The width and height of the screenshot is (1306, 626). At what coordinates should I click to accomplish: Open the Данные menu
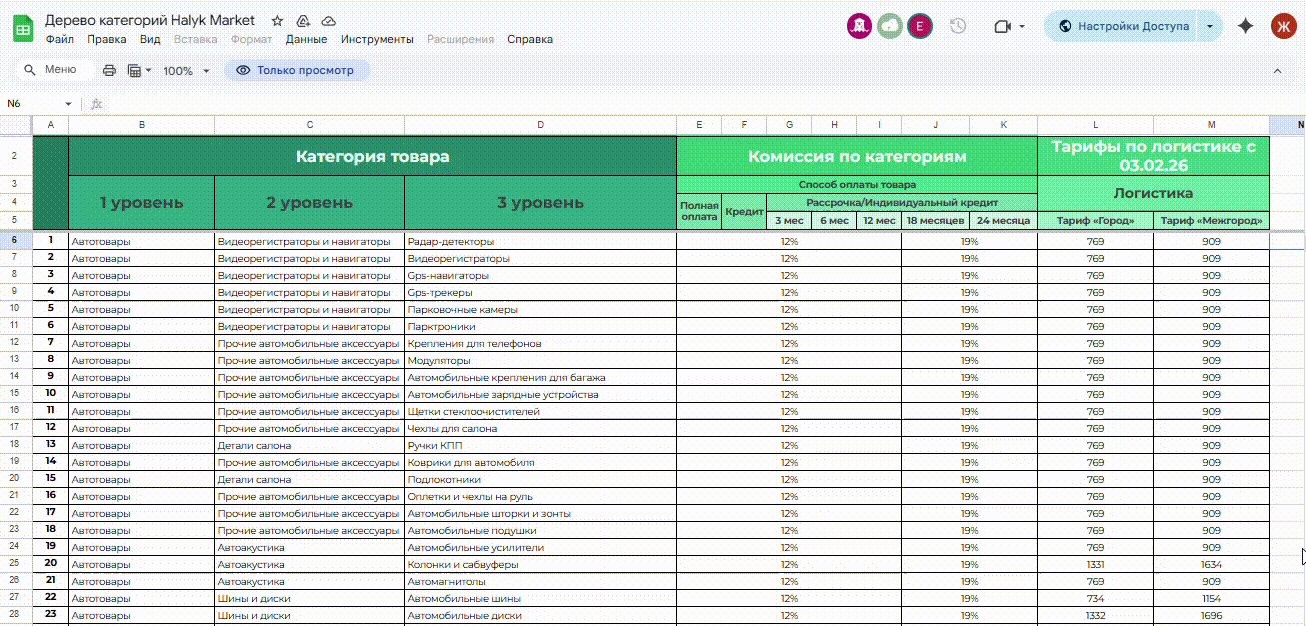click(x=306, y=40)
